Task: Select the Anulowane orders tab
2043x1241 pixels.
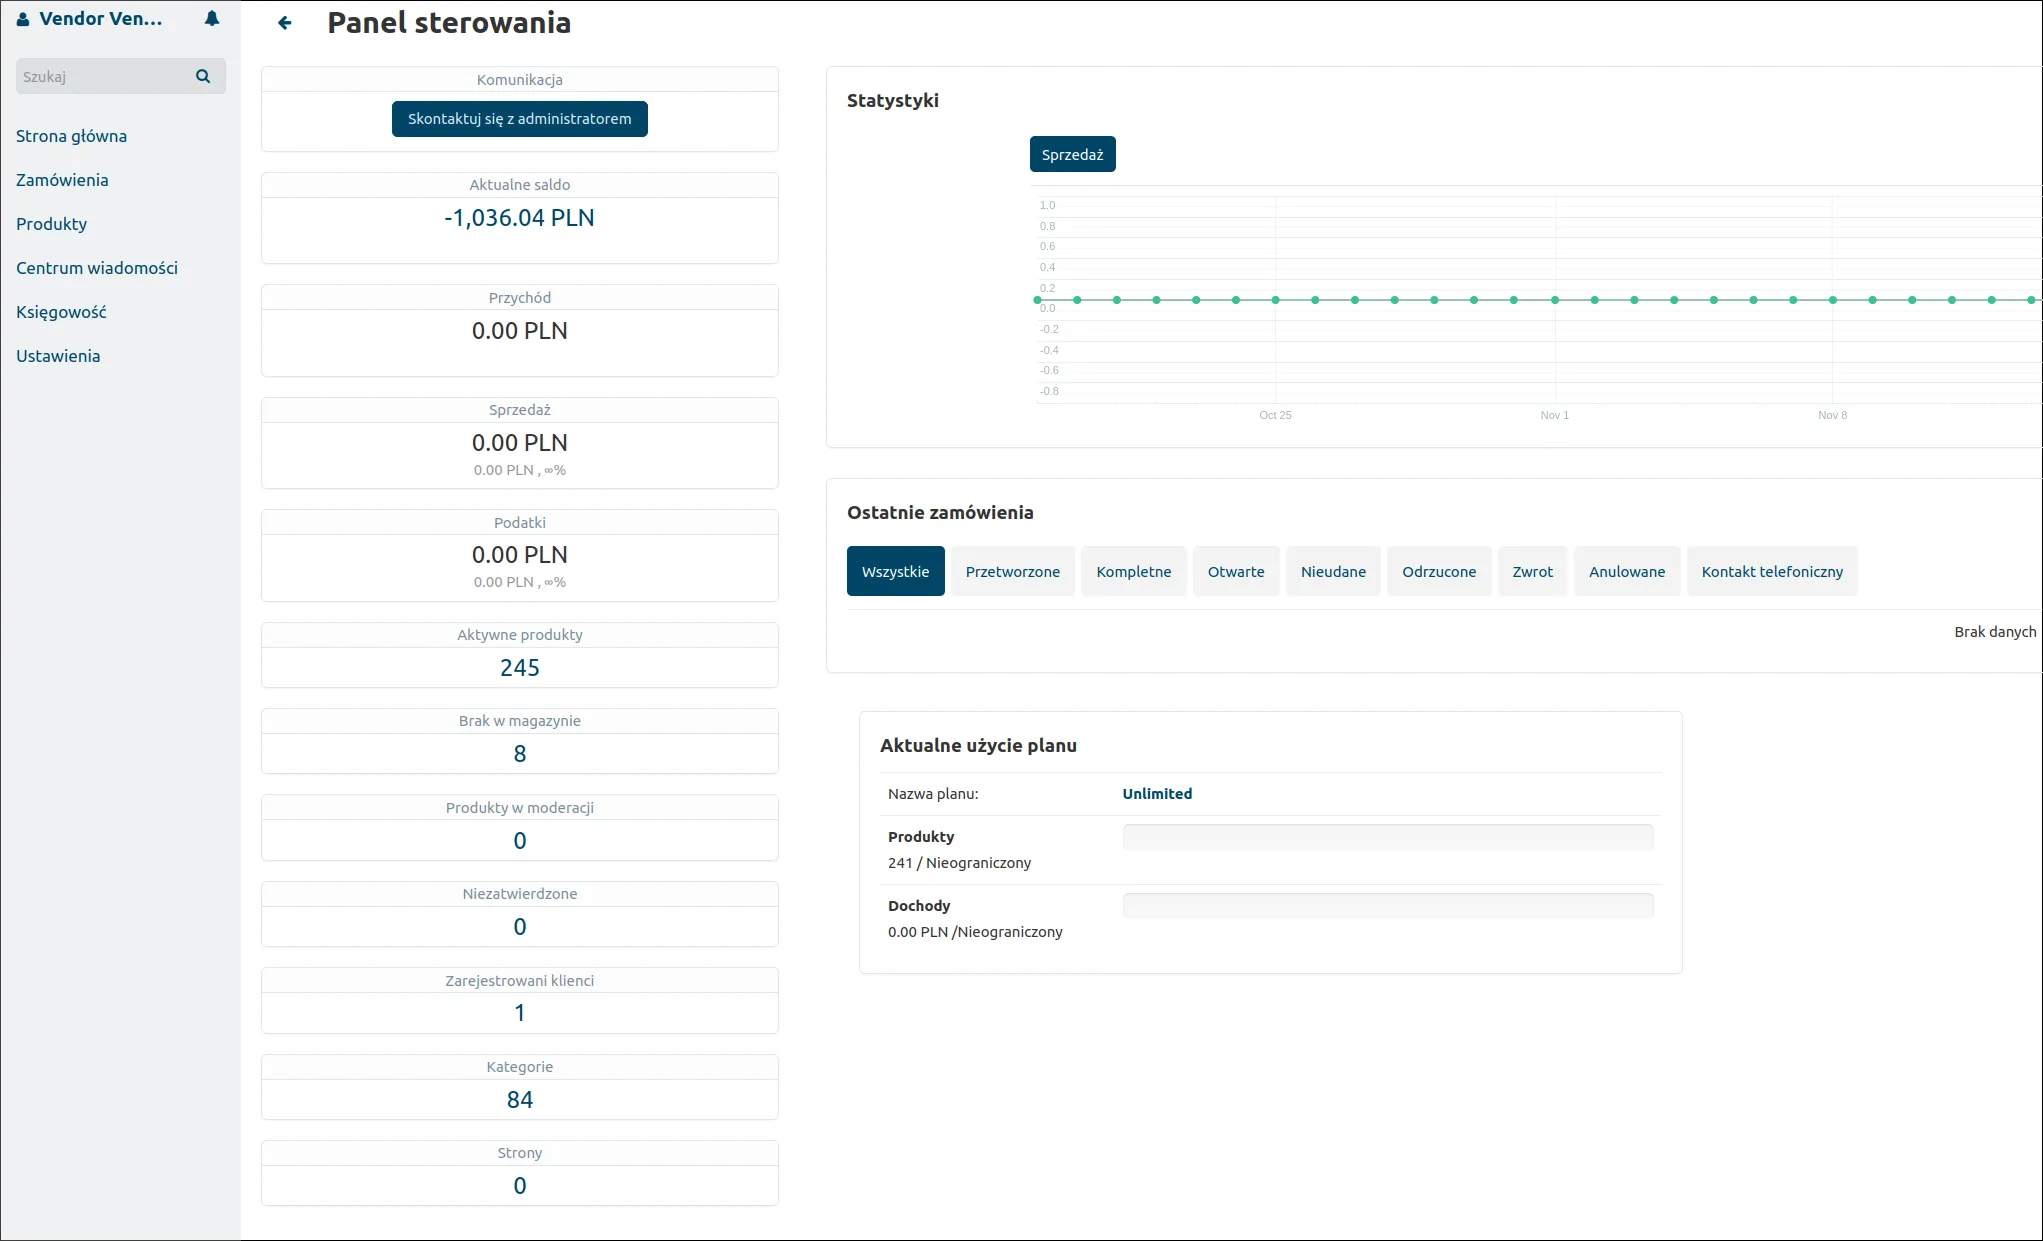Action: 1627,571
